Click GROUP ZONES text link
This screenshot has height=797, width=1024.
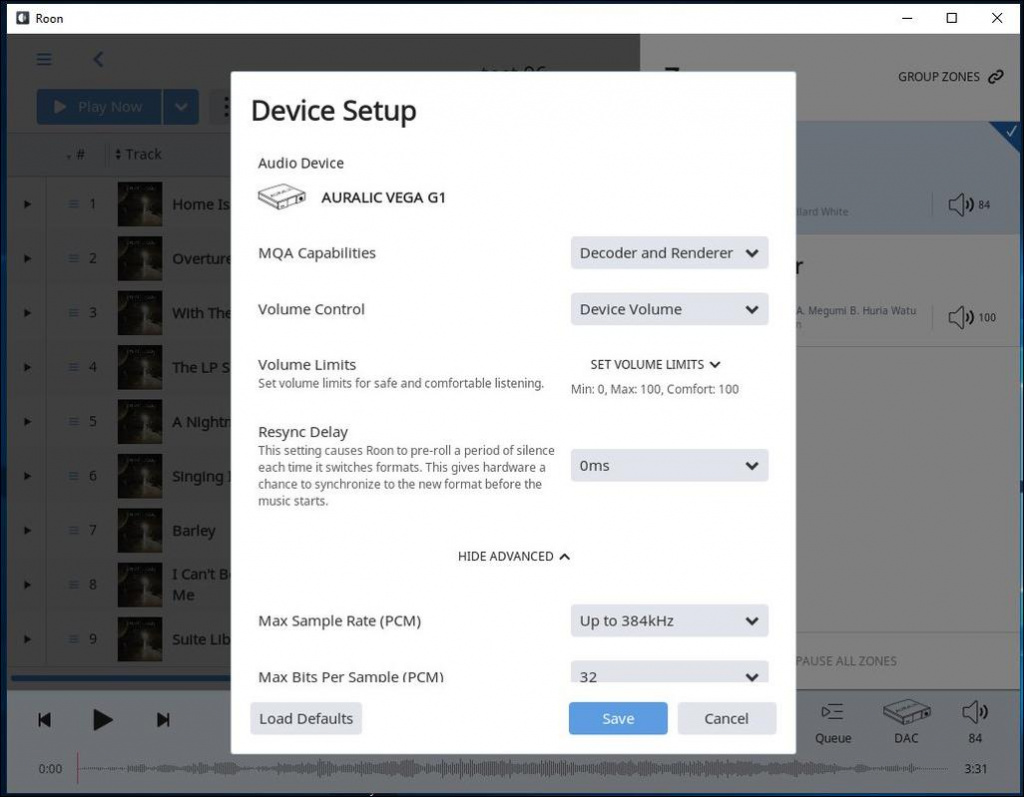(938, 77)
